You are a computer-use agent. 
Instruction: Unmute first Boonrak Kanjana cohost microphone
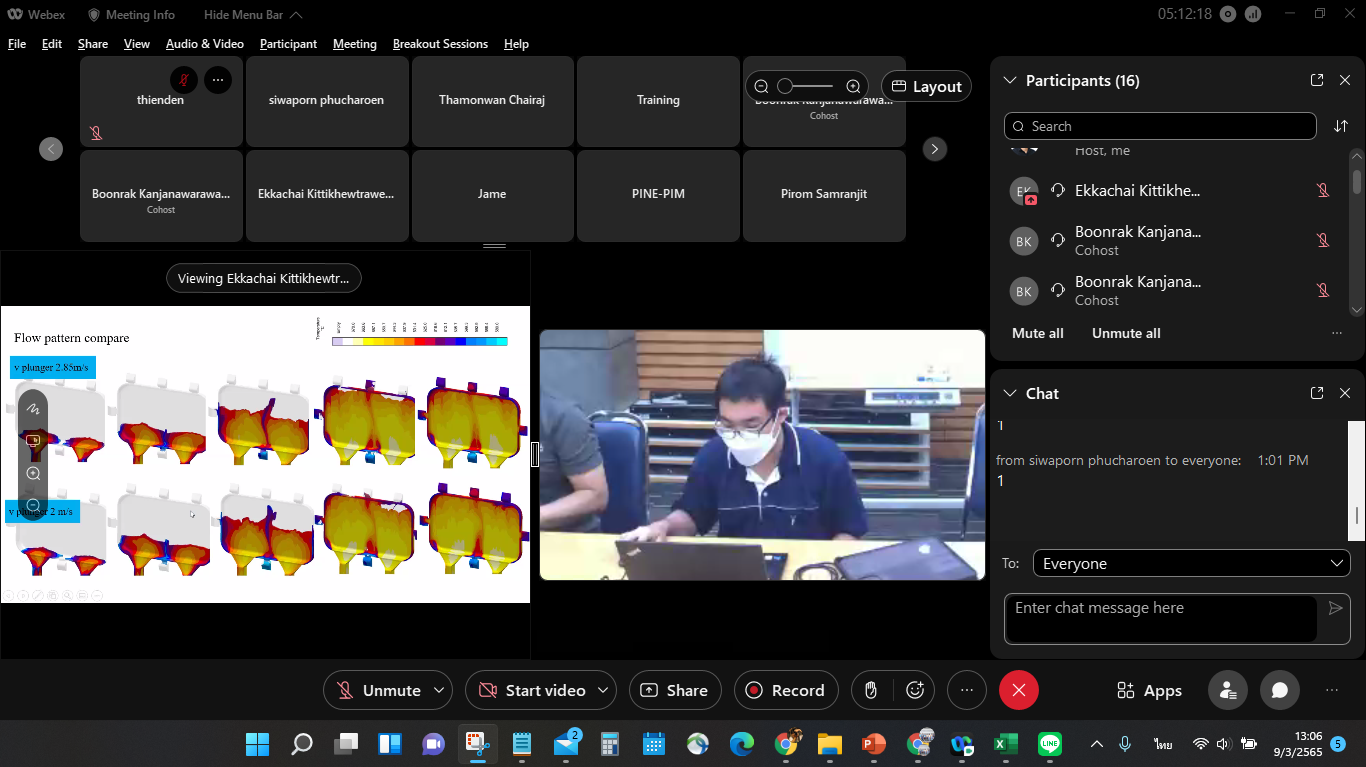1323,240
